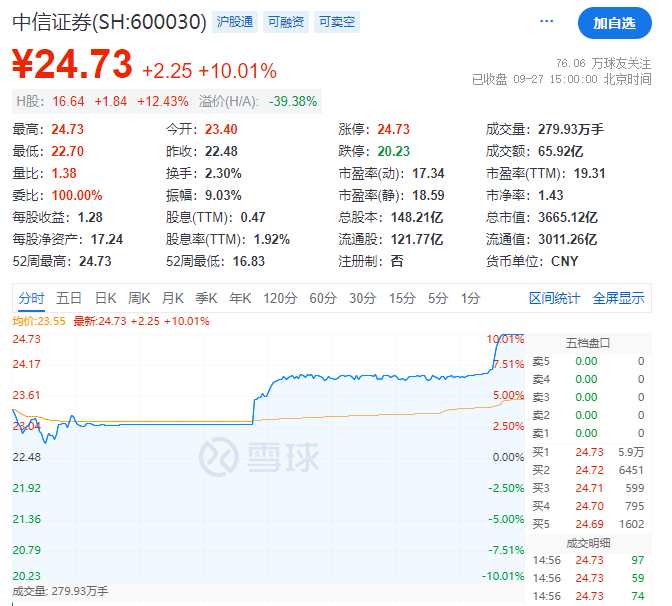Click the 可卖空 tag
Screen dimensions: 672x606
point(337,21)
